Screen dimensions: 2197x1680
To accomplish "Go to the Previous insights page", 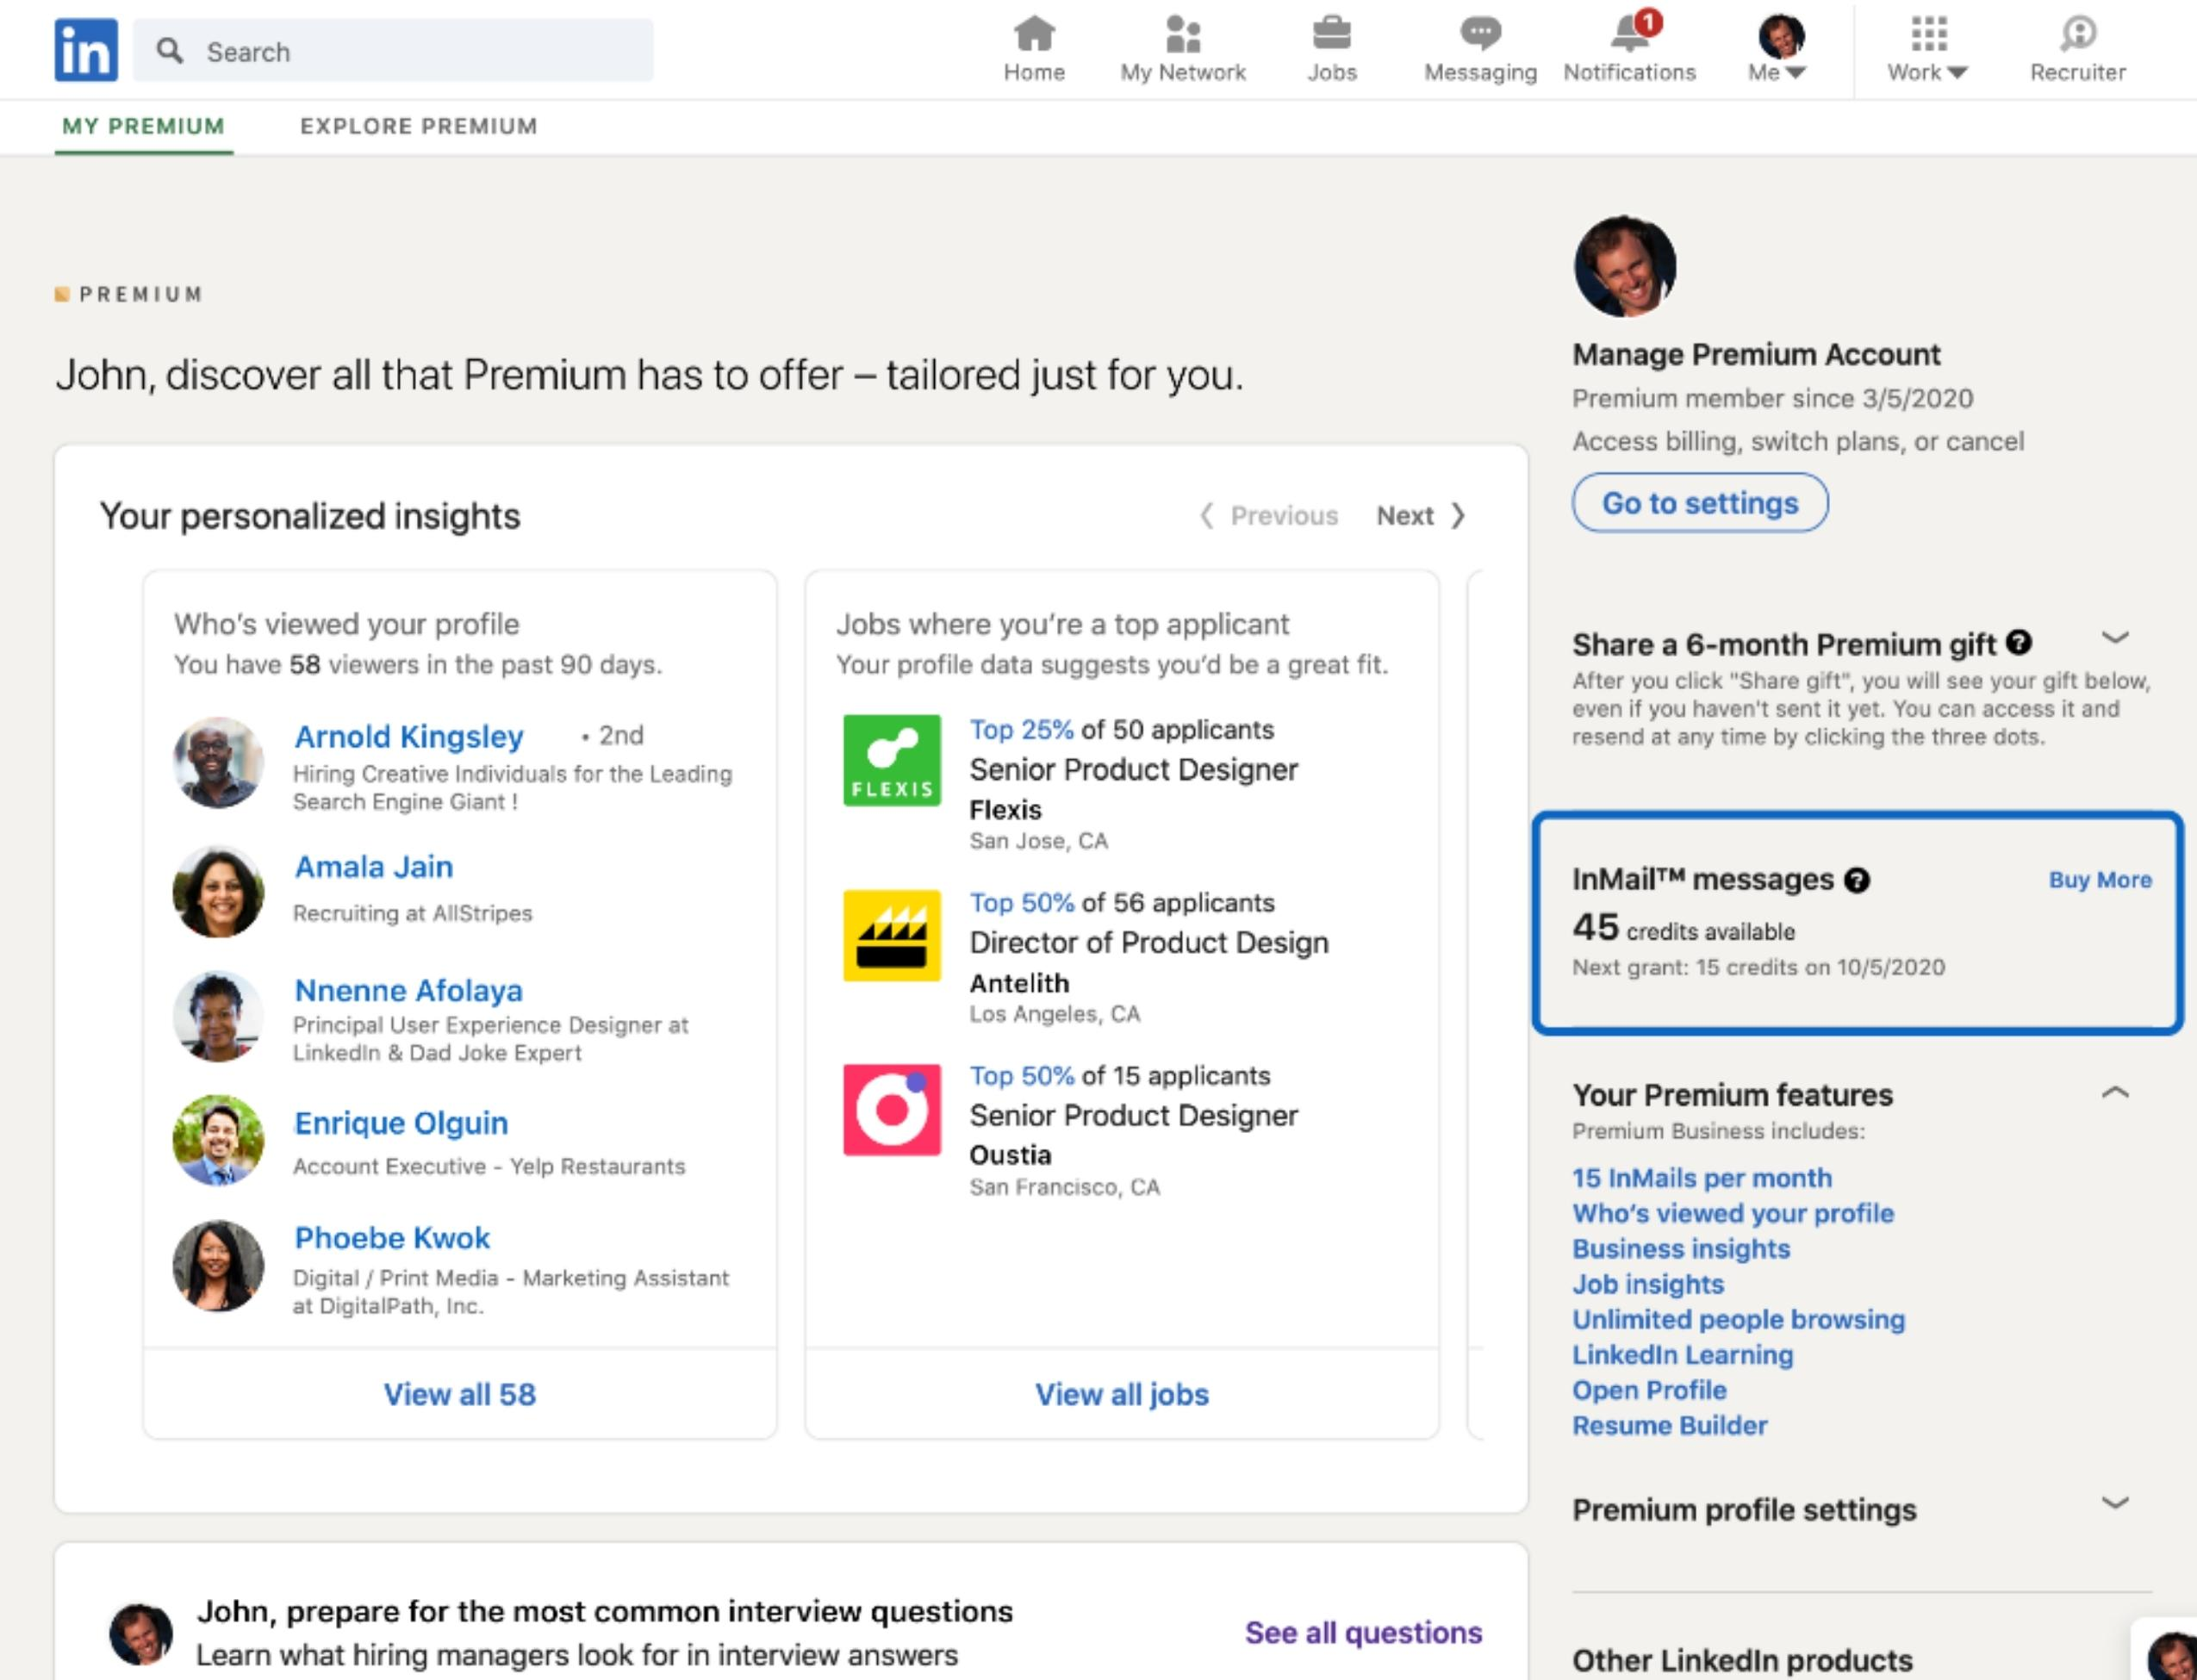I will (x=1269, y=515).
